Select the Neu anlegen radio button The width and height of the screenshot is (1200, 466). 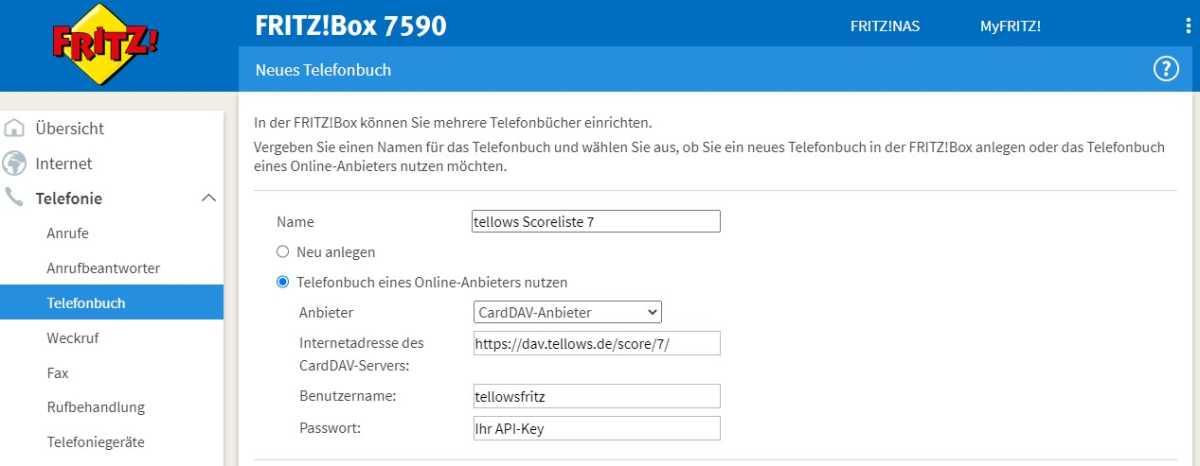282,252
